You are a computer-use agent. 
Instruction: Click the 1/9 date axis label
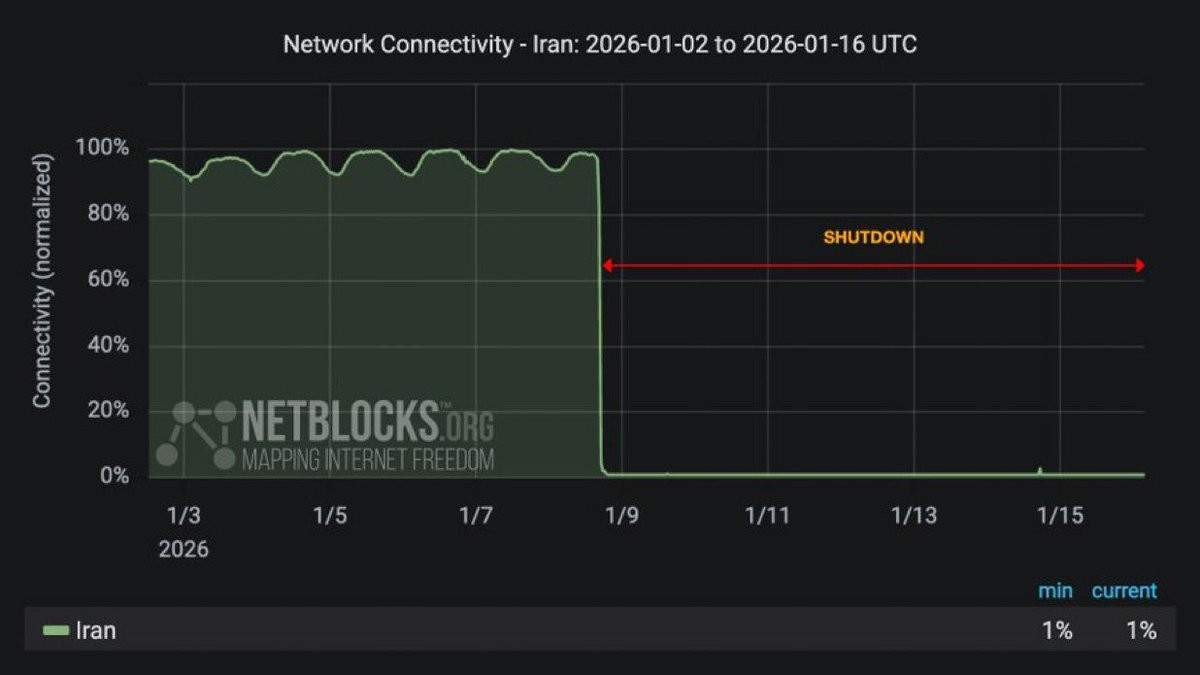coord(622,516)
